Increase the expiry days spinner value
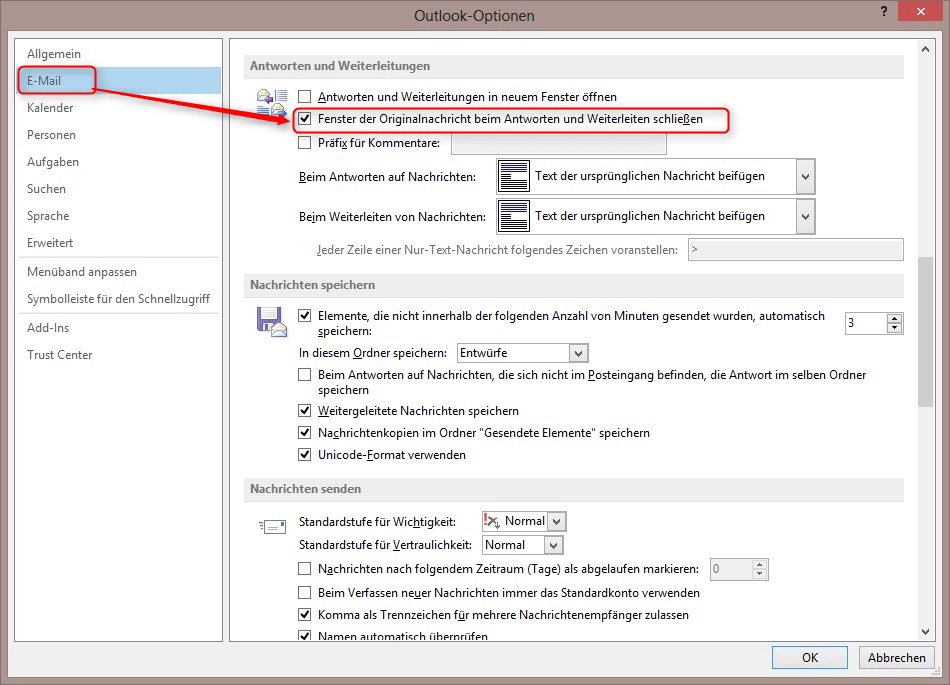Viewport: 950px width, 685px height. pos(759,564)
